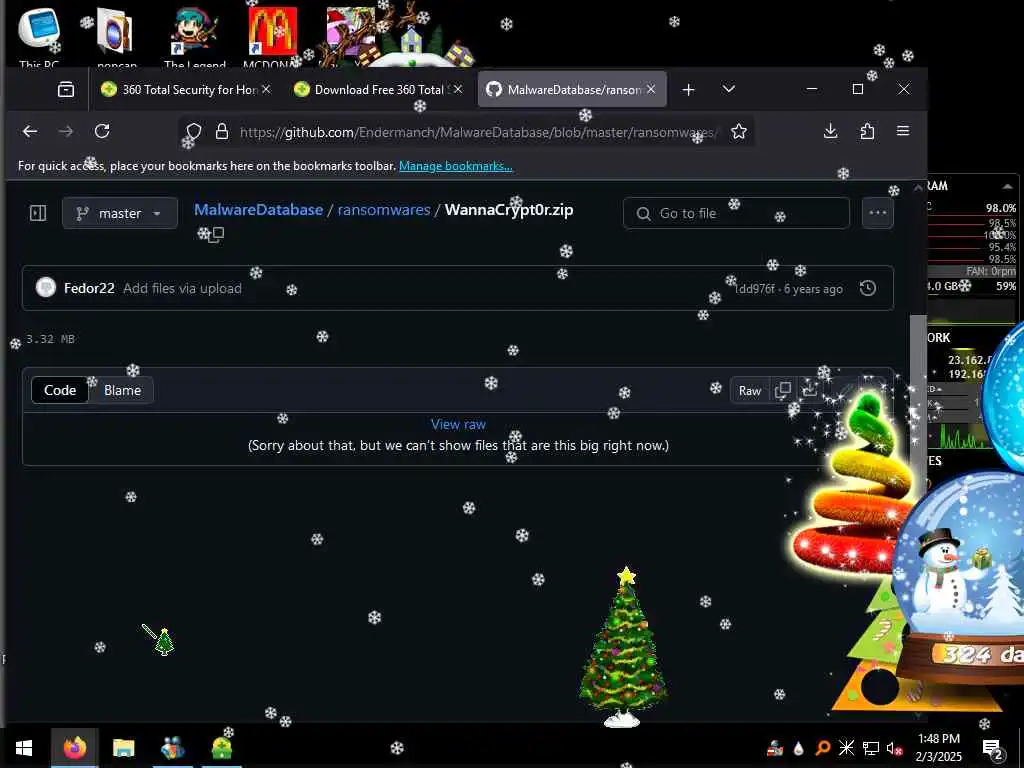The width and height of the screenshot is (1024, 768).
Task: Open the network tray icon
Action: tap(871, 748)
